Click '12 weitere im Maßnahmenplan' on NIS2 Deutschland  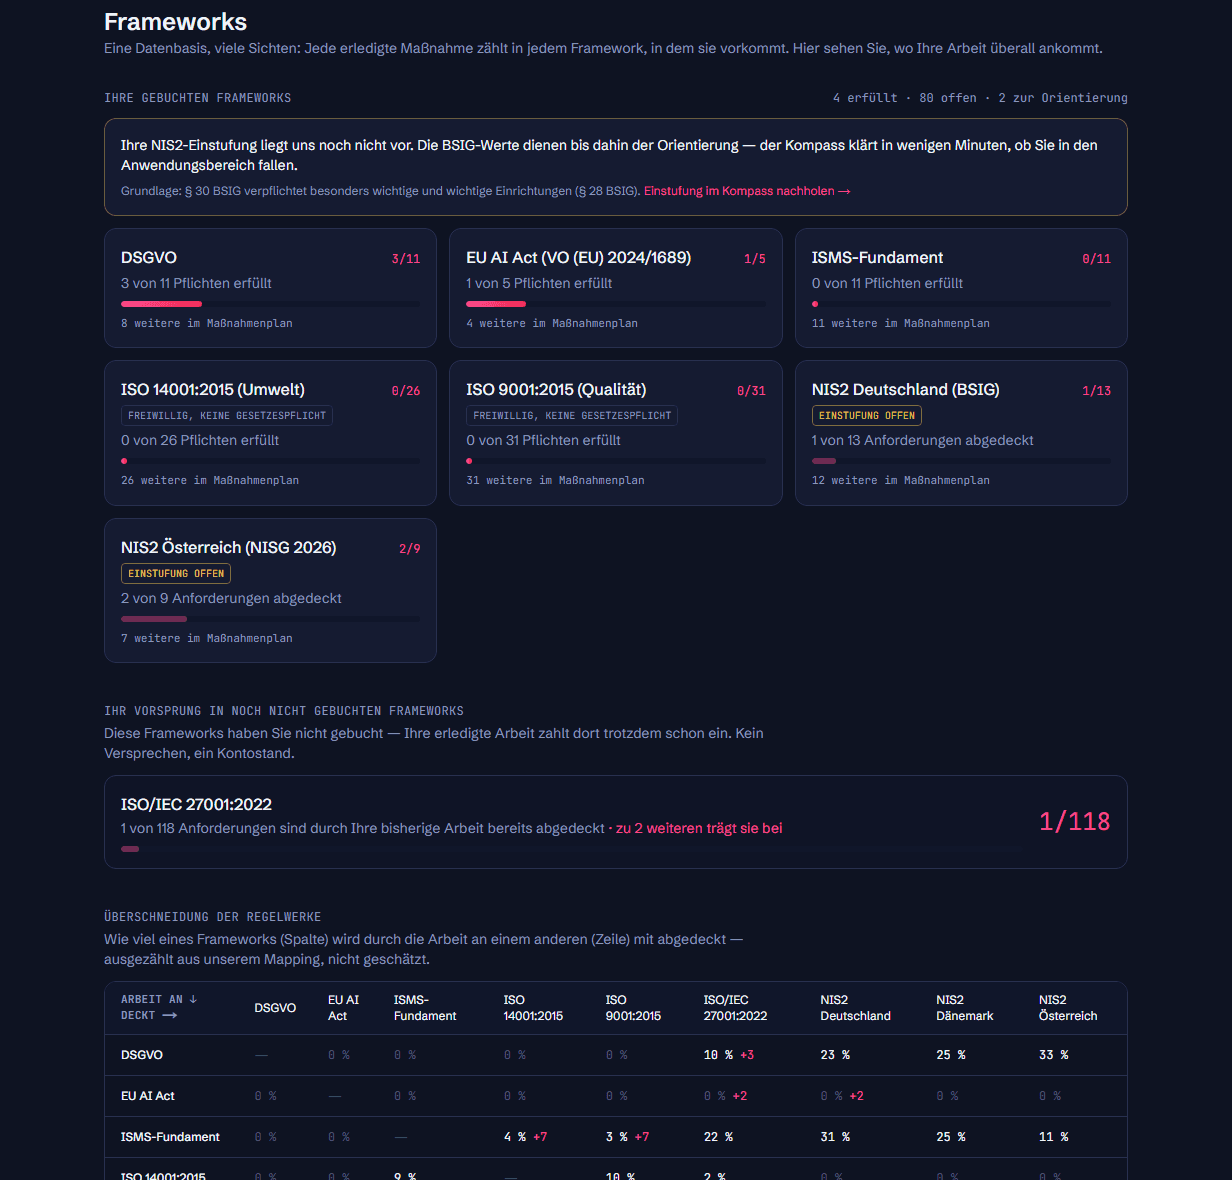[901, 481]
